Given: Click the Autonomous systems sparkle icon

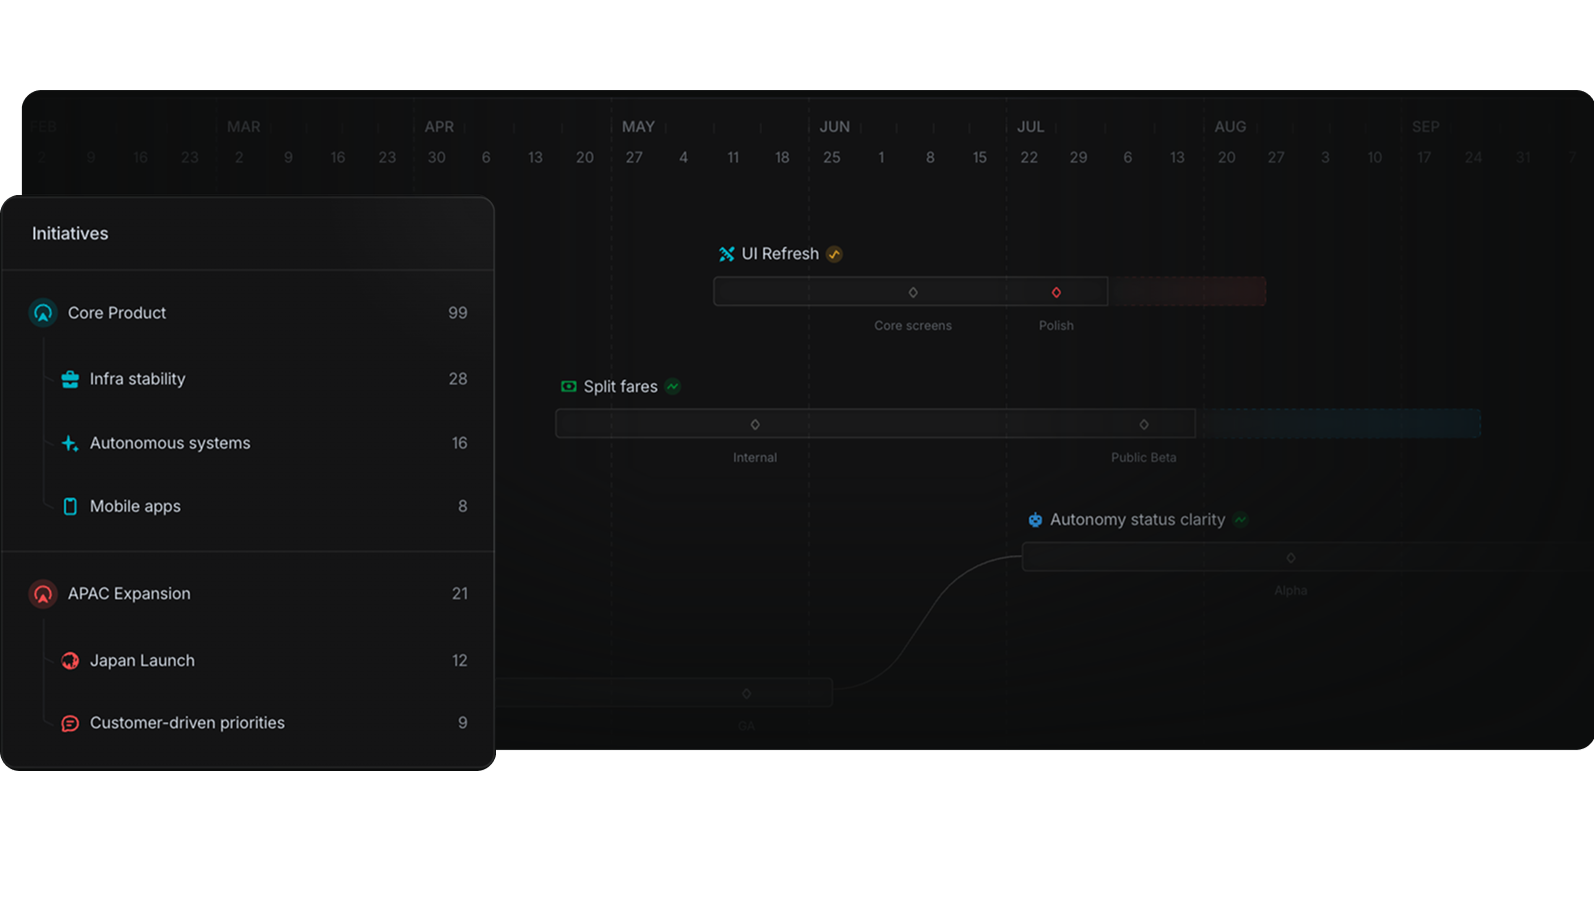Looking at the screenshot, I should (x=70, y=443).
